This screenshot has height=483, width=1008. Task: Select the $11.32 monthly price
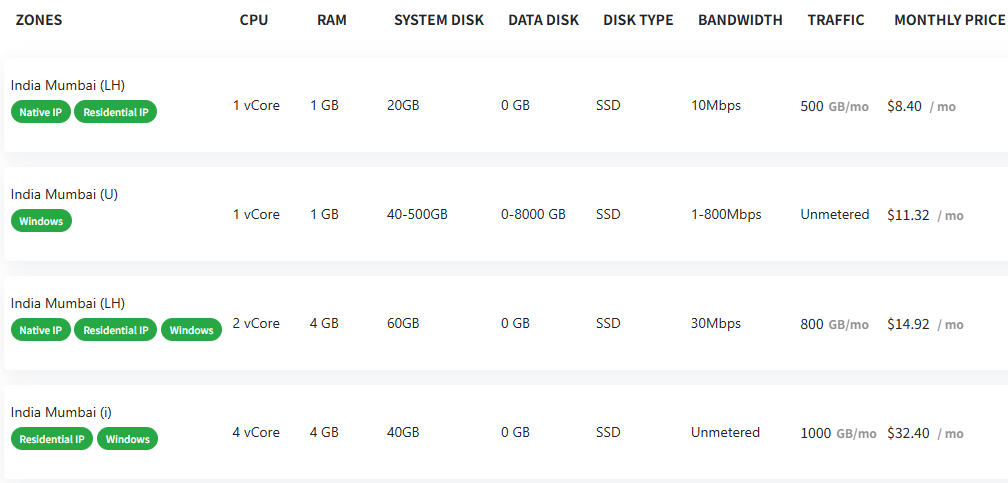pos(908,215)
